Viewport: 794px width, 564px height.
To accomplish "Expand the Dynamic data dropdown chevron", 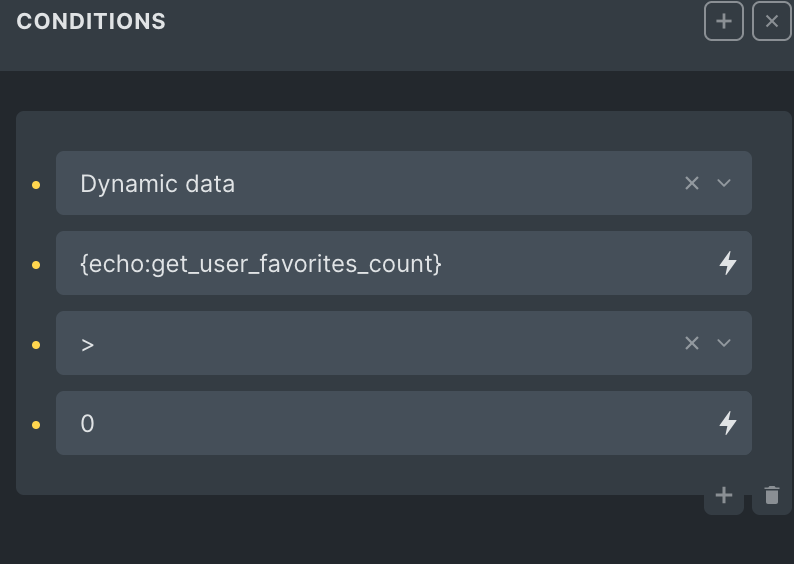I will click(724, 183).
